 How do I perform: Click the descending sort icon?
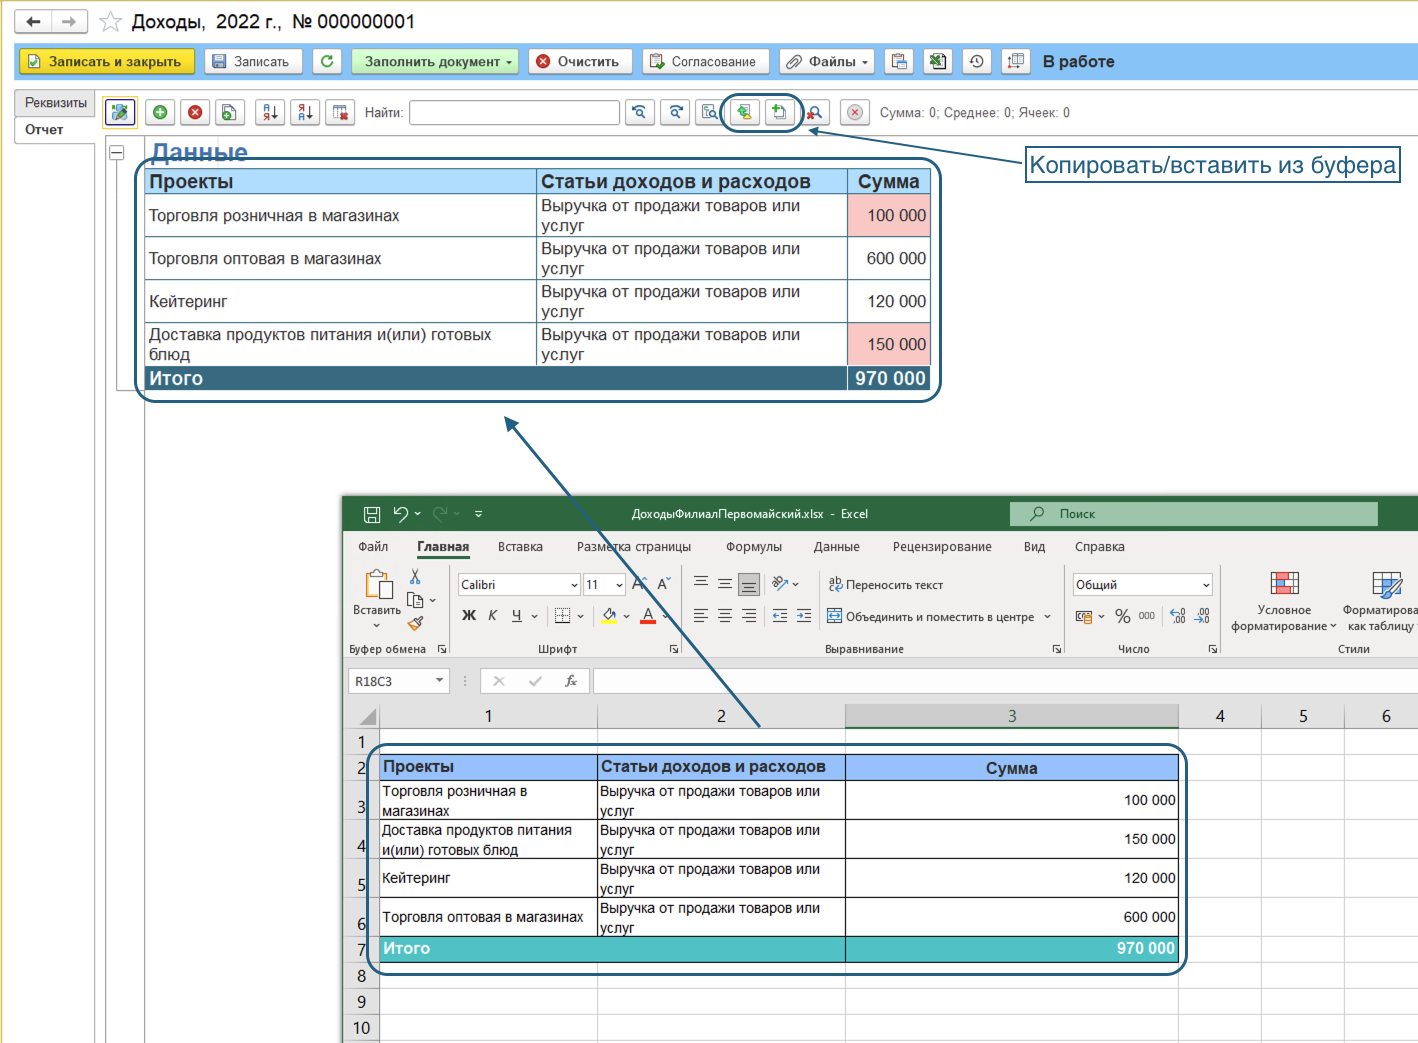pos(305,112)
